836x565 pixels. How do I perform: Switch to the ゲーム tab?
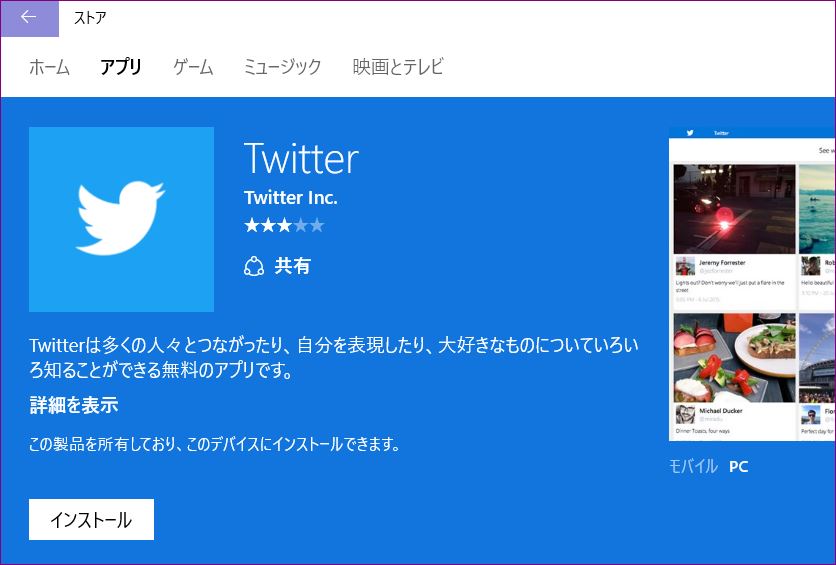point(193,67)
